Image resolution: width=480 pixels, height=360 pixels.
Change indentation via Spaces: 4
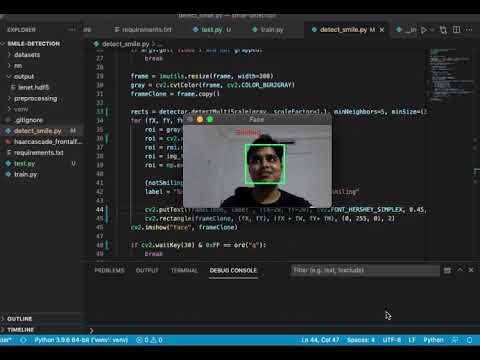361,340
